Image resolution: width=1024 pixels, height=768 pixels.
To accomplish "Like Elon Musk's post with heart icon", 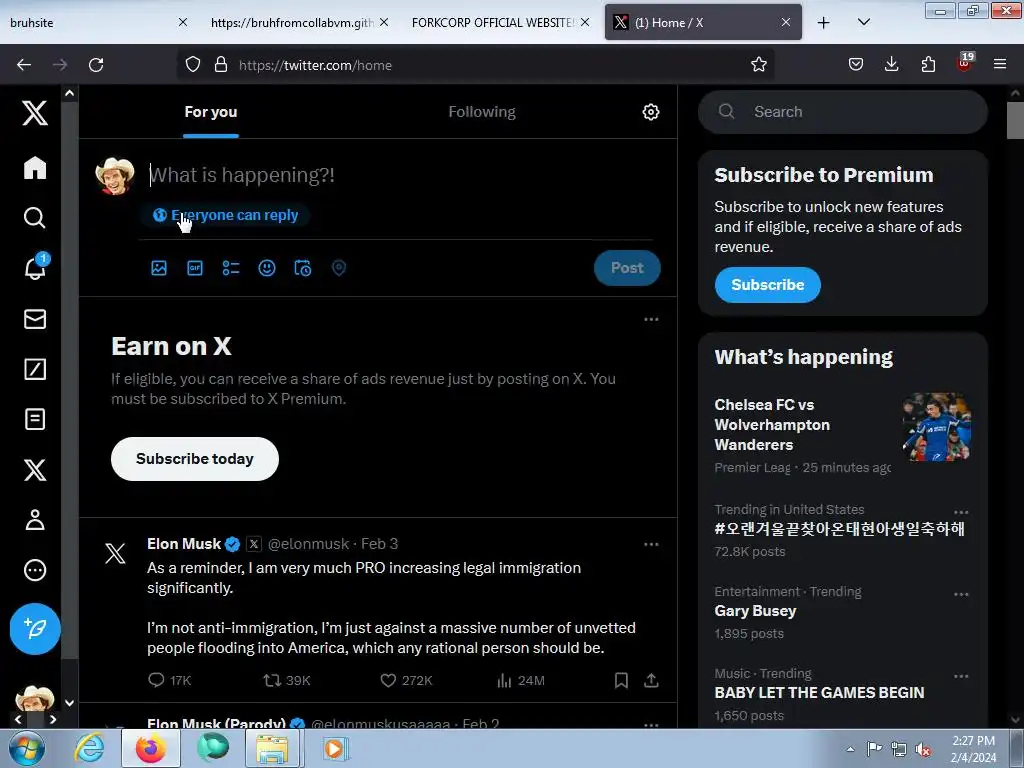I will 406,680.
